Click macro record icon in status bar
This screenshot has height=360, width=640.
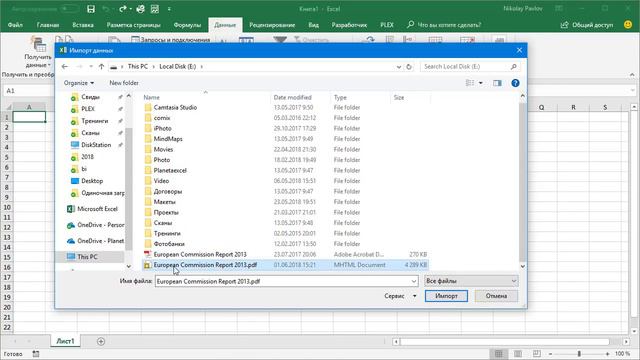pyautogui.click(x=36, y=354)
